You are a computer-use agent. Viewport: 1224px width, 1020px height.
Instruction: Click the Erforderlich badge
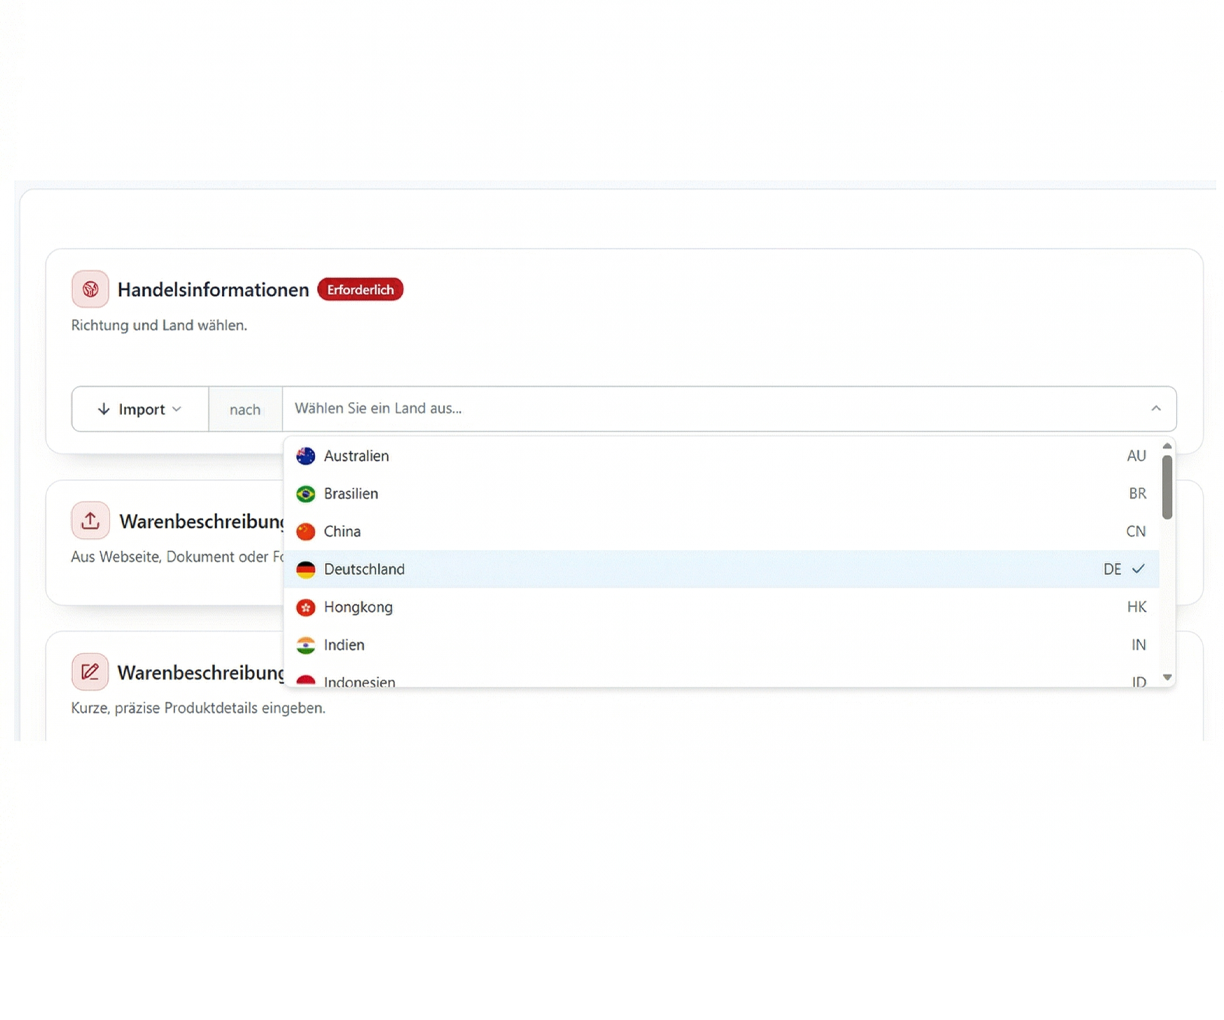tap(360, 290)
